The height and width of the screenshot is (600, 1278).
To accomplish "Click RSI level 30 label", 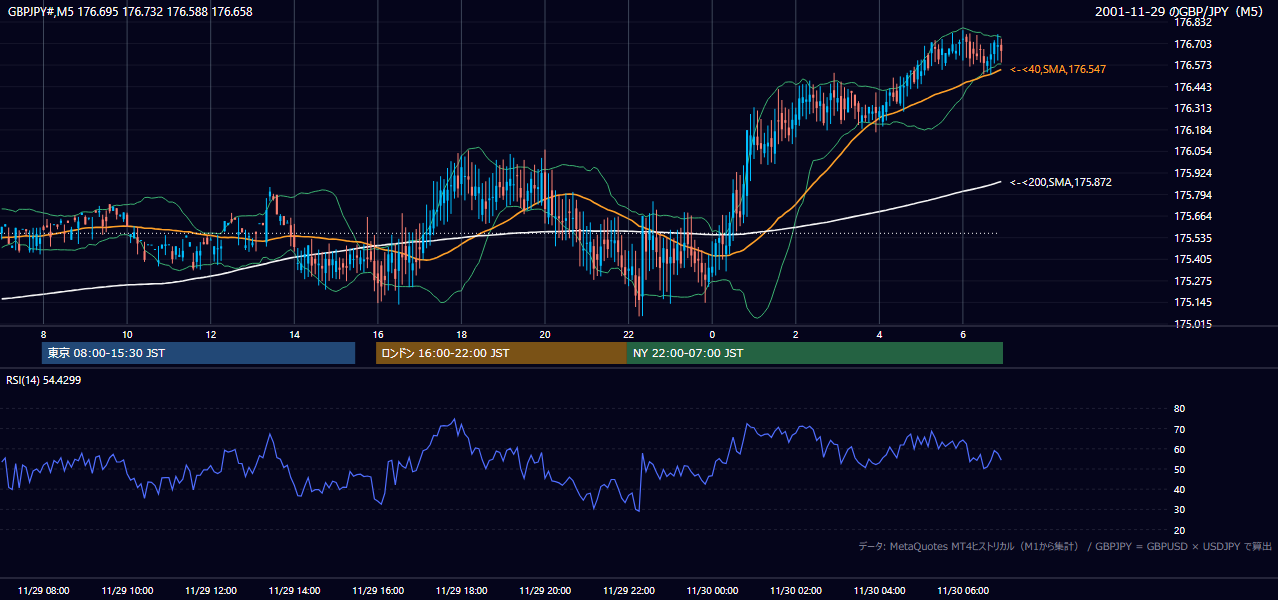I will coord(1179,510).
